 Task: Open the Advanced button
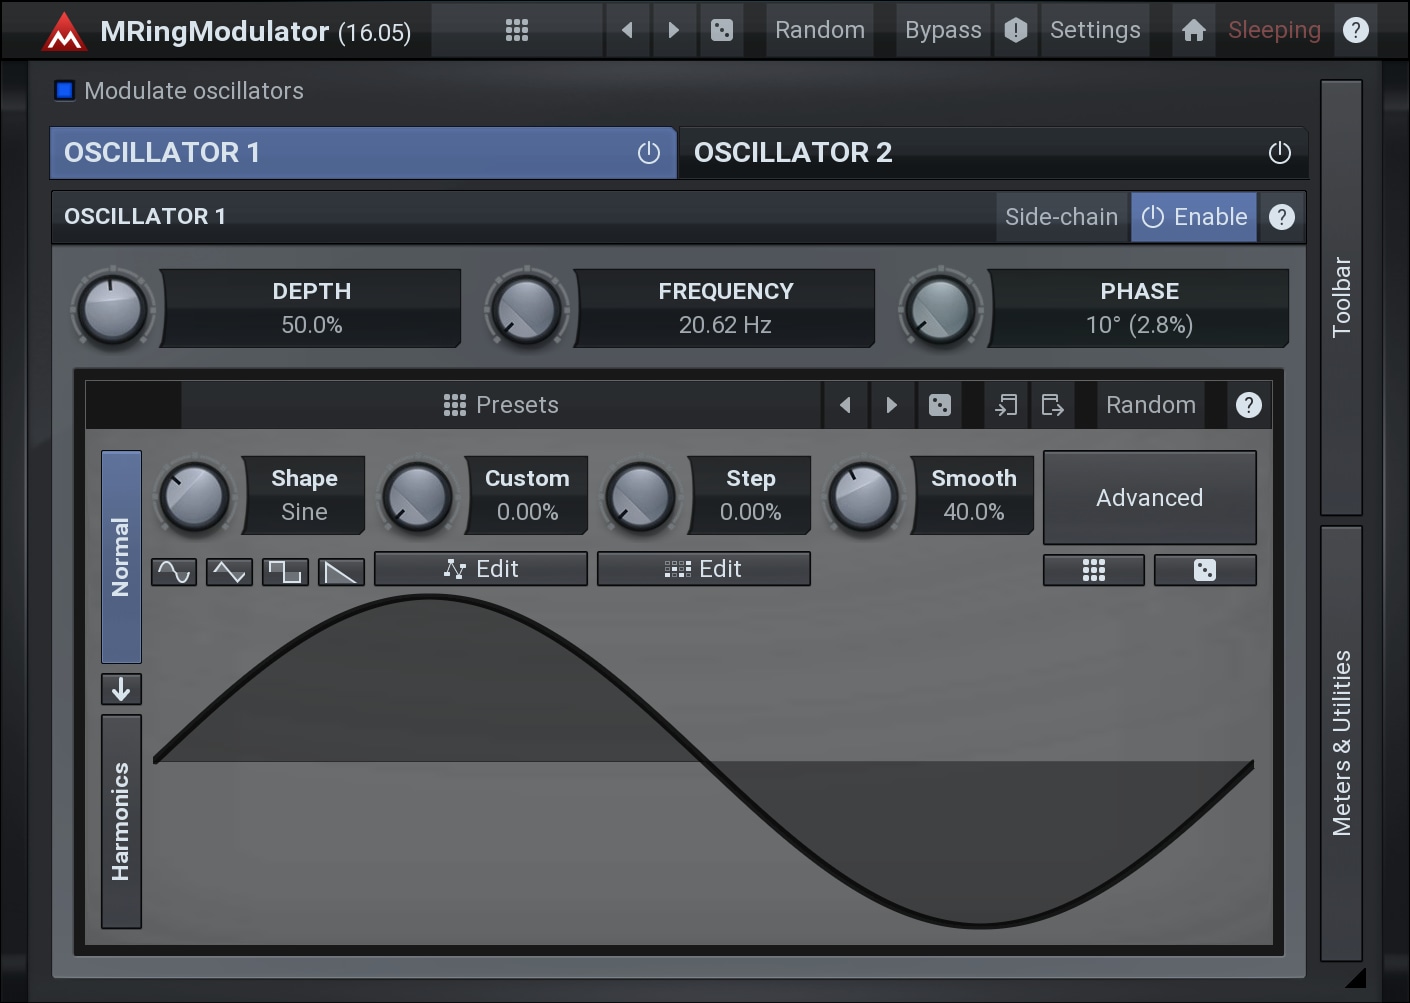(x=1150, y=497)
